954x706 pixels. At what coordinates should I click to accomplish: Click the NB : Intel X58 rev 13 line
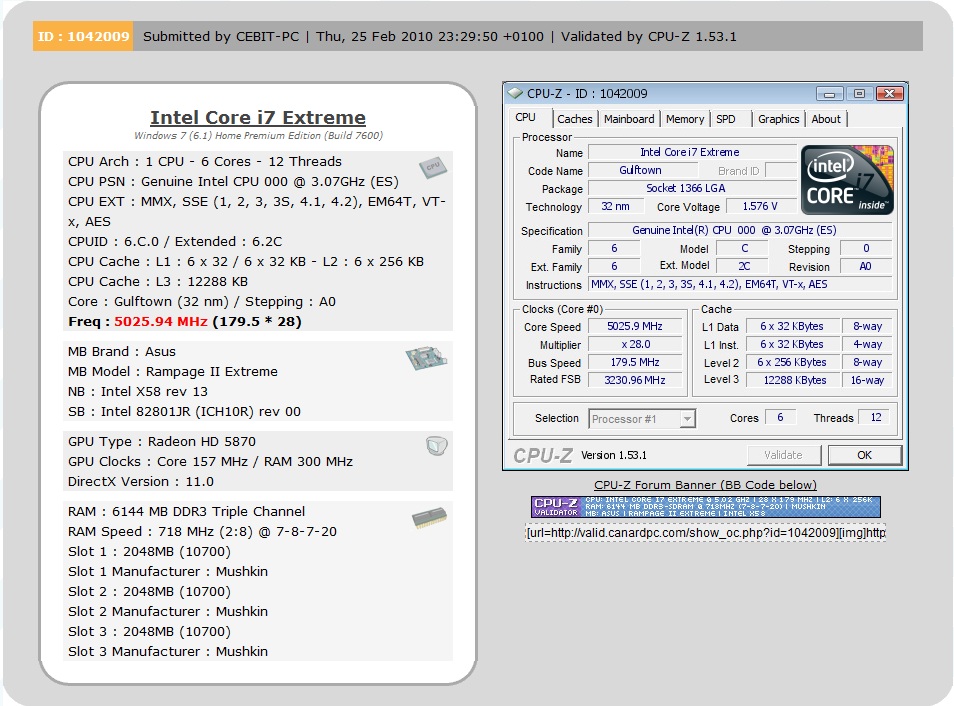point(138,391)
